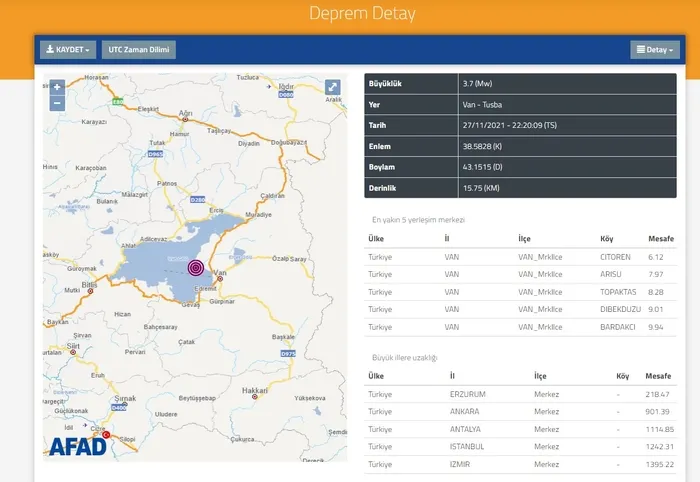
Task: Zoom in the map with plus button
Action: pyautogui.click(x=57, y=87)
